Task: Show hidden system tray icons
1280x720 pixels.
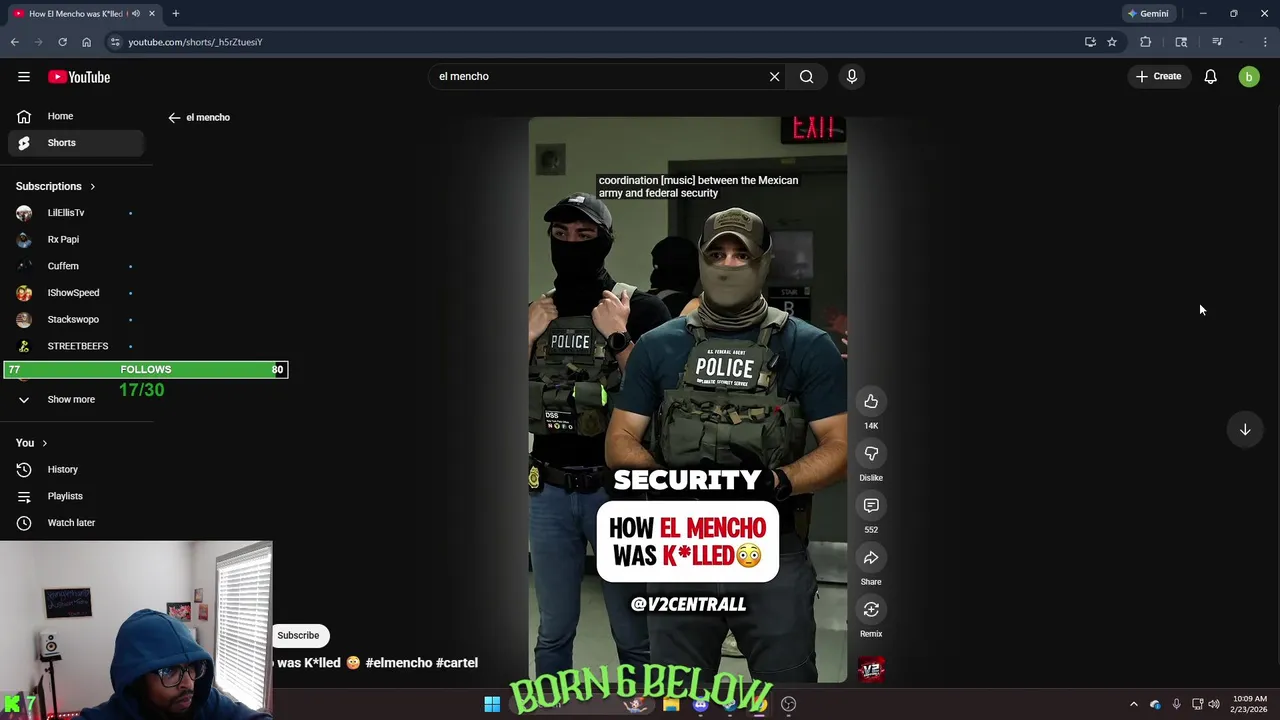Action: 1133,704
